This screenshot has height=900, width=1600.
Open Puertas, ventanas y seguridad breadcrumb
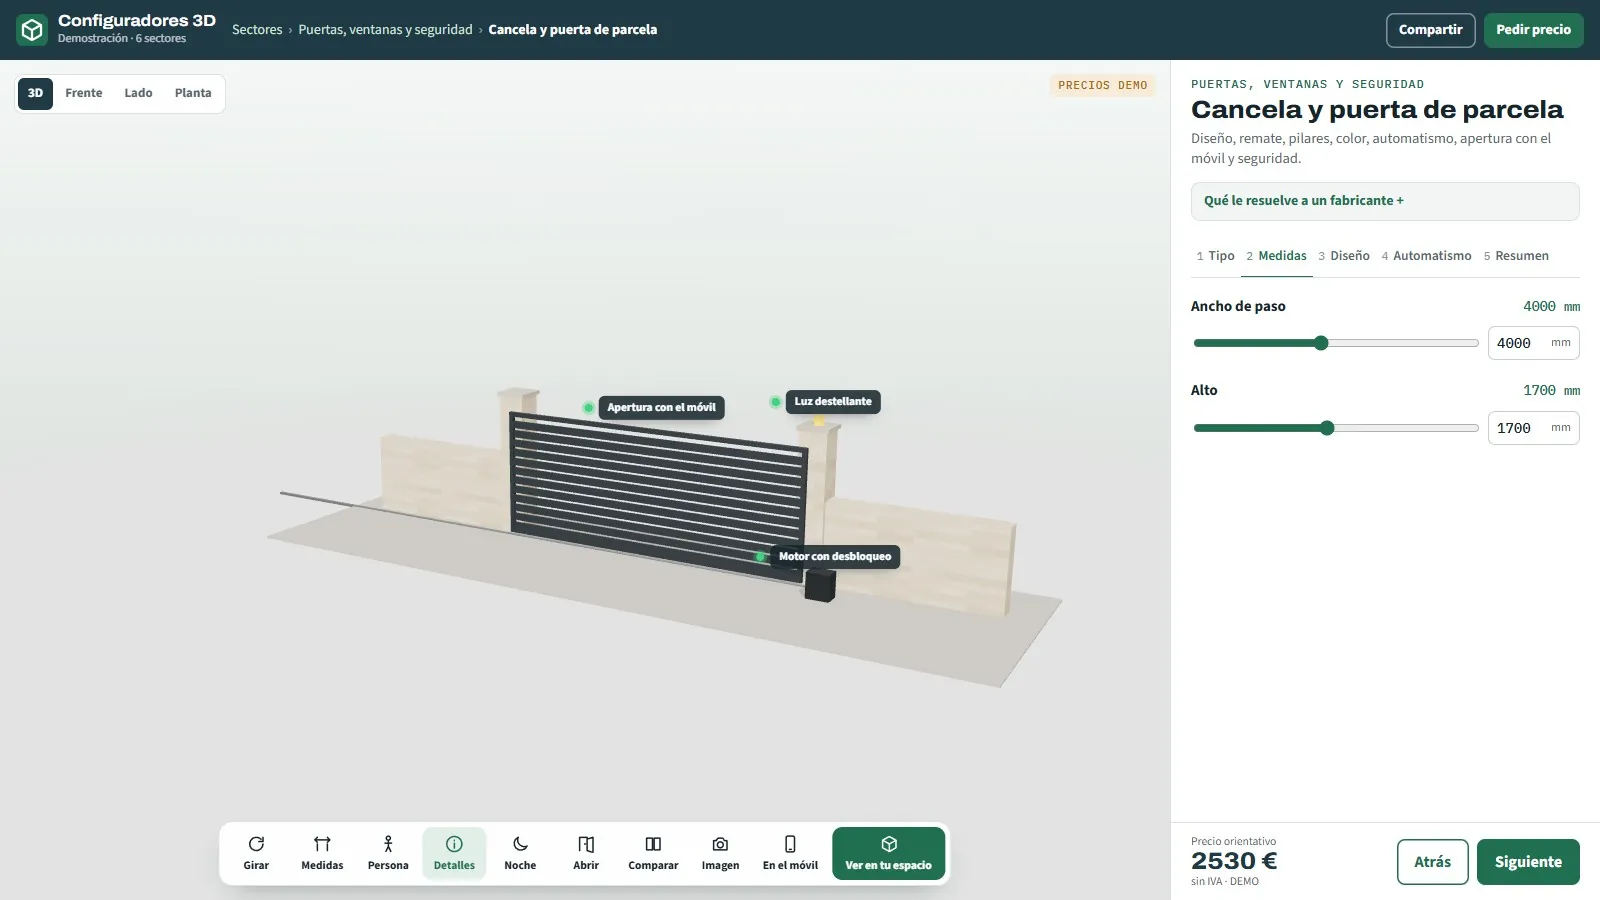[385, 30]
